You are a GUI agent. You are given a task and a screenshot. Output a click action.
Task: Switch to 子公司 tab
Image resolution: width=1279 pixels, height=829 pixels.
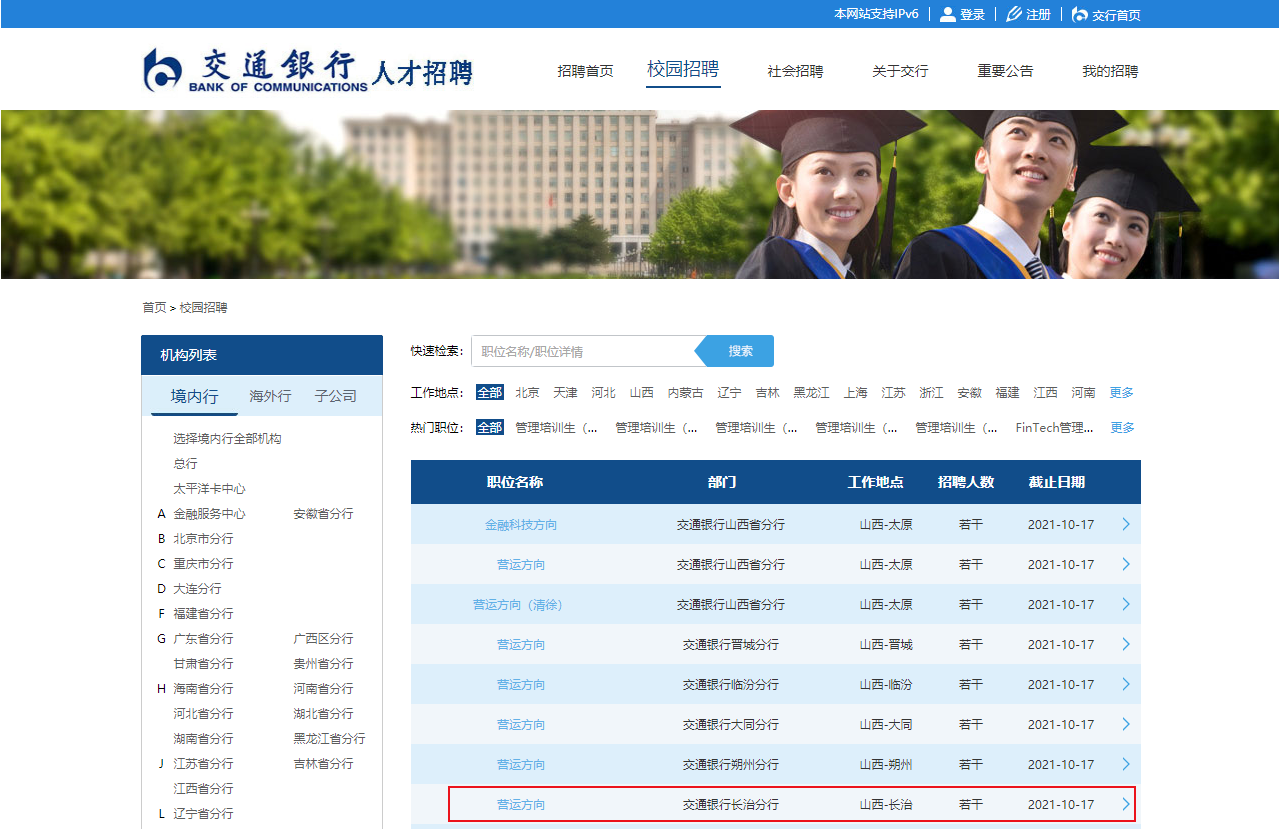click(335, 396)
